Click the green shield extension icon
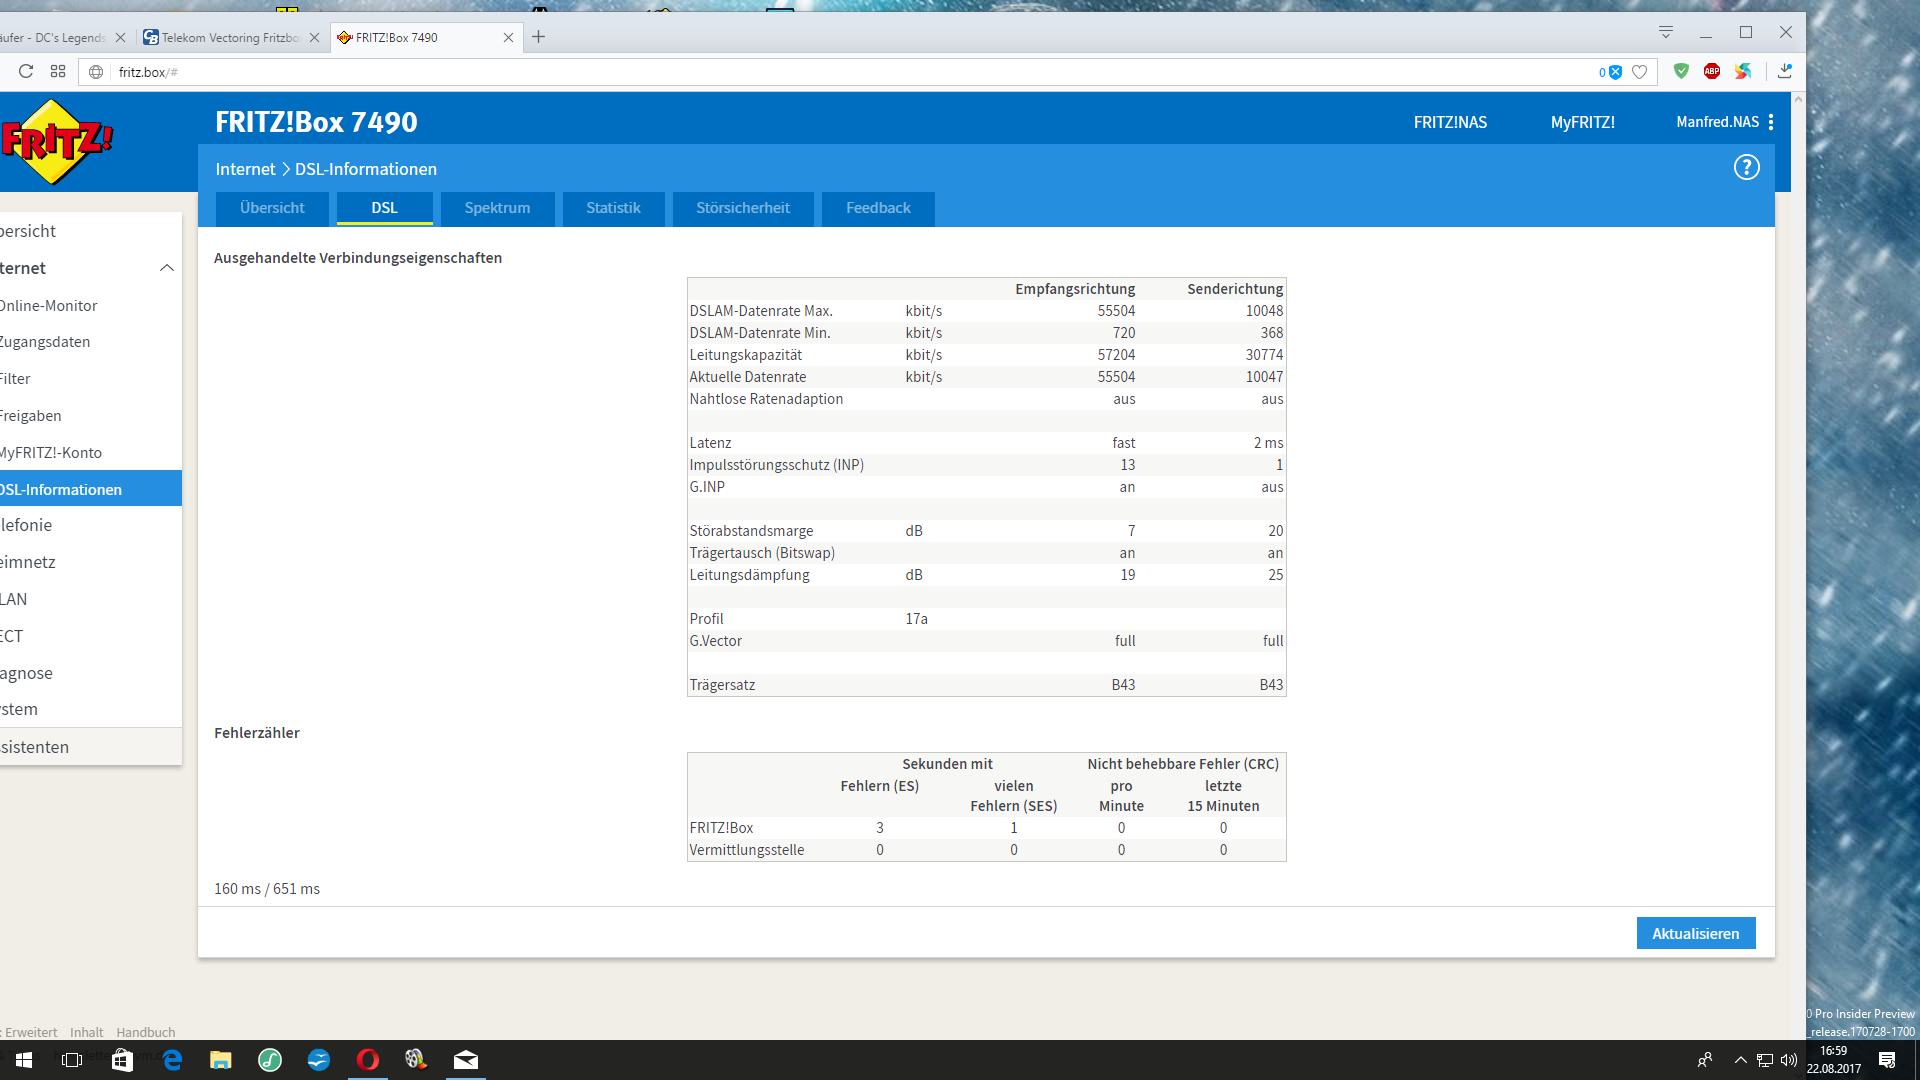 point(1681,71)
